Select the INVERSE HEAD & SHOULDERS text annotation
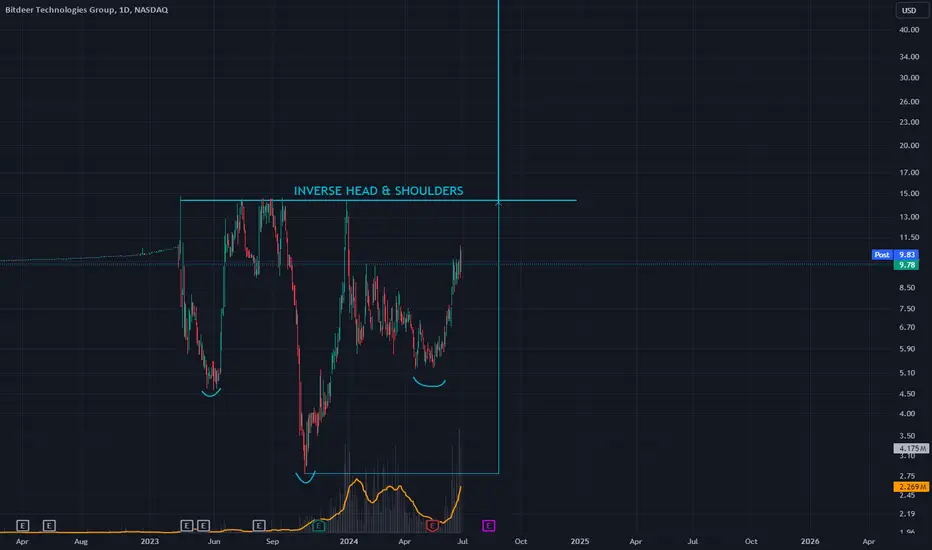 [x=379, y=191]
